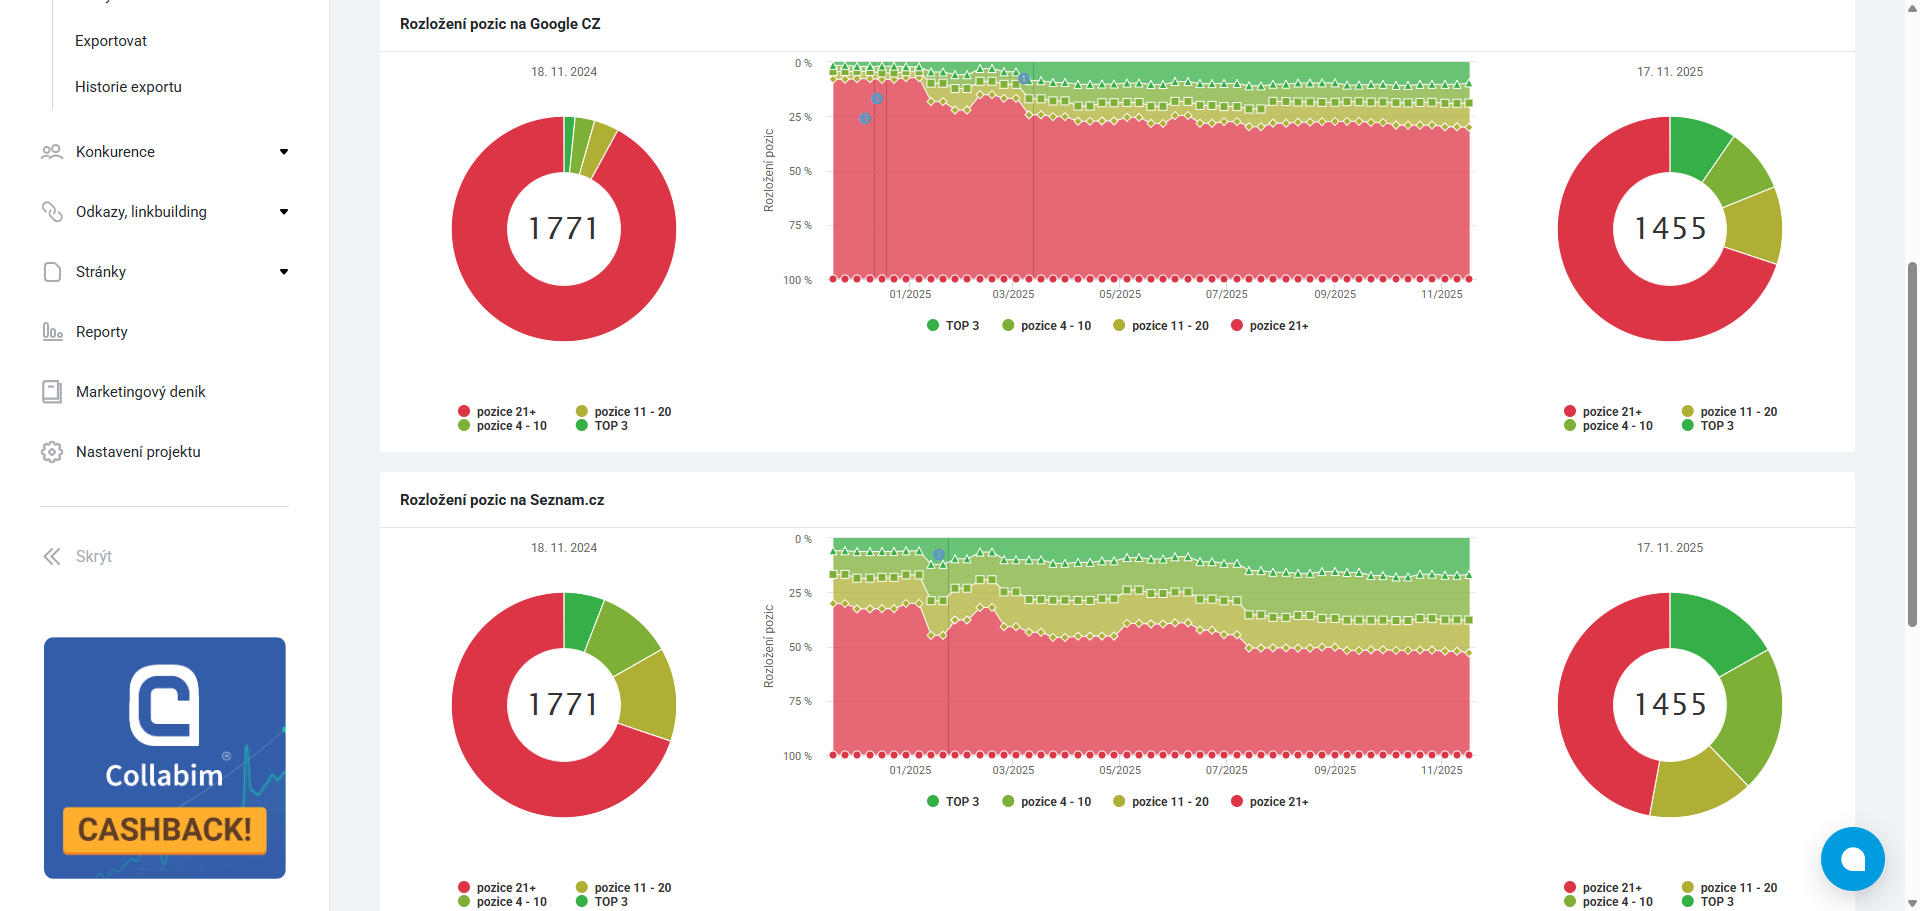Image resolution: width=1920 pixels, height=911 pixels.
Task: Expand the Odkazy, linkbuilding submenu arrow
Action: click(284, 212)
